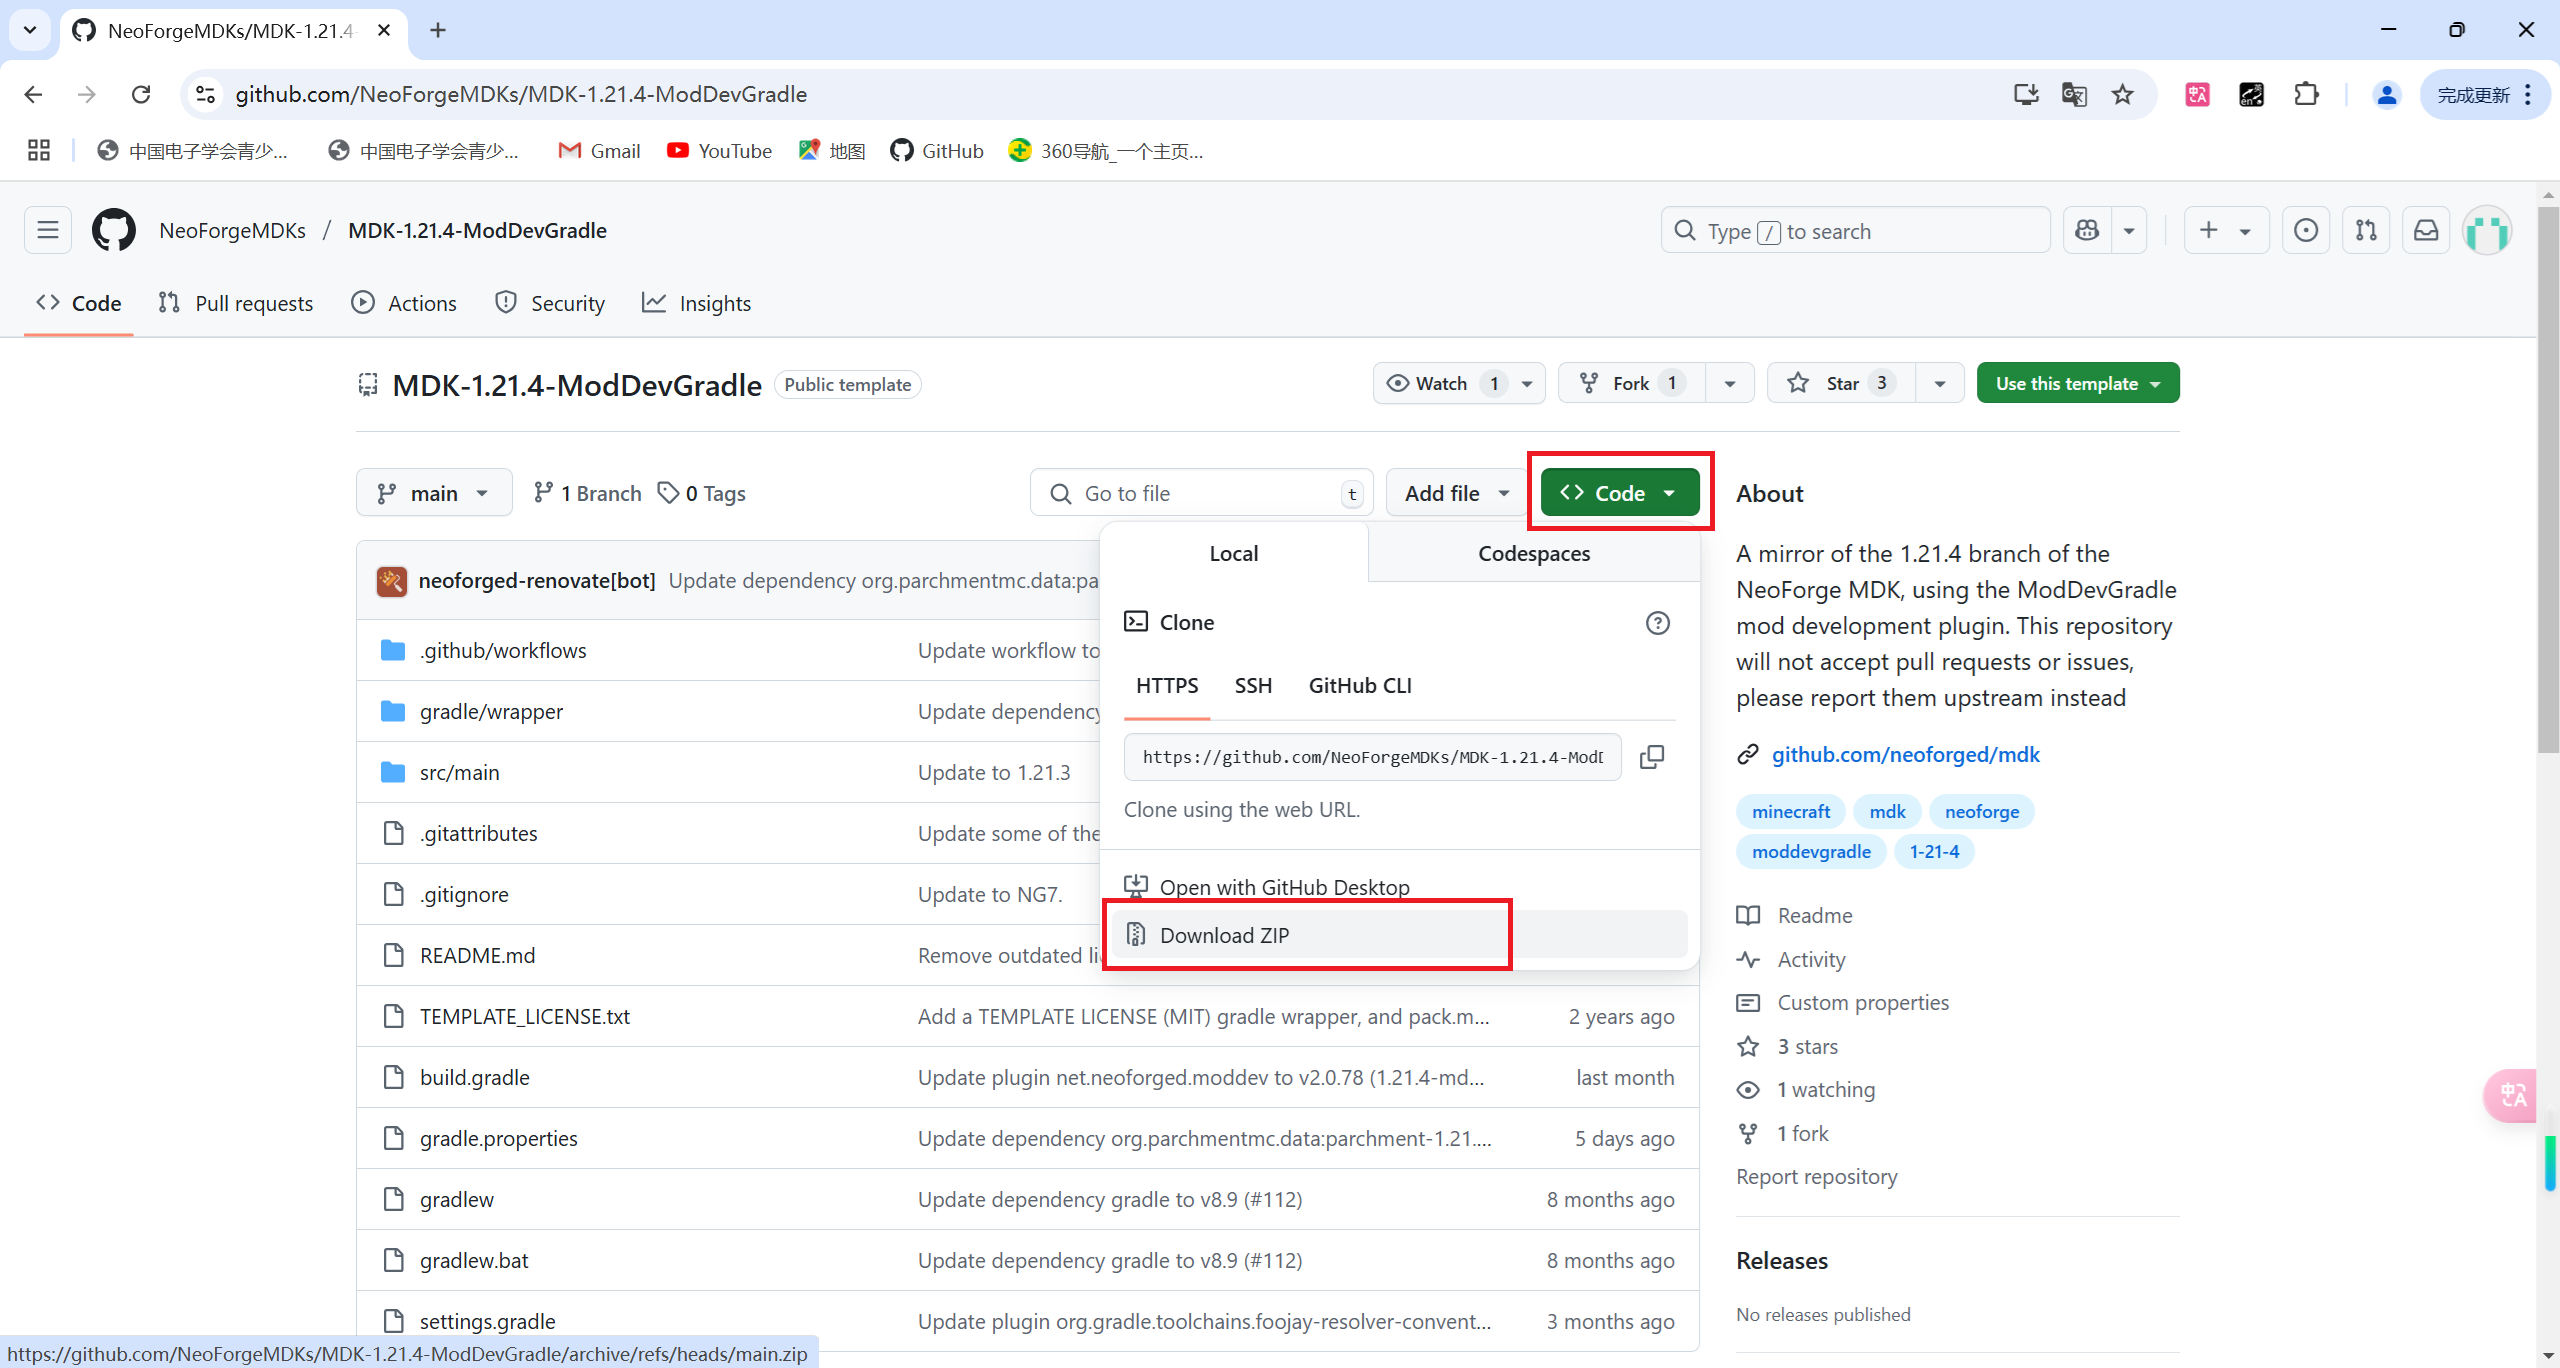Open the issues icon in header
This screenshot has height=1368, width=2560.
coord(2306,231)
